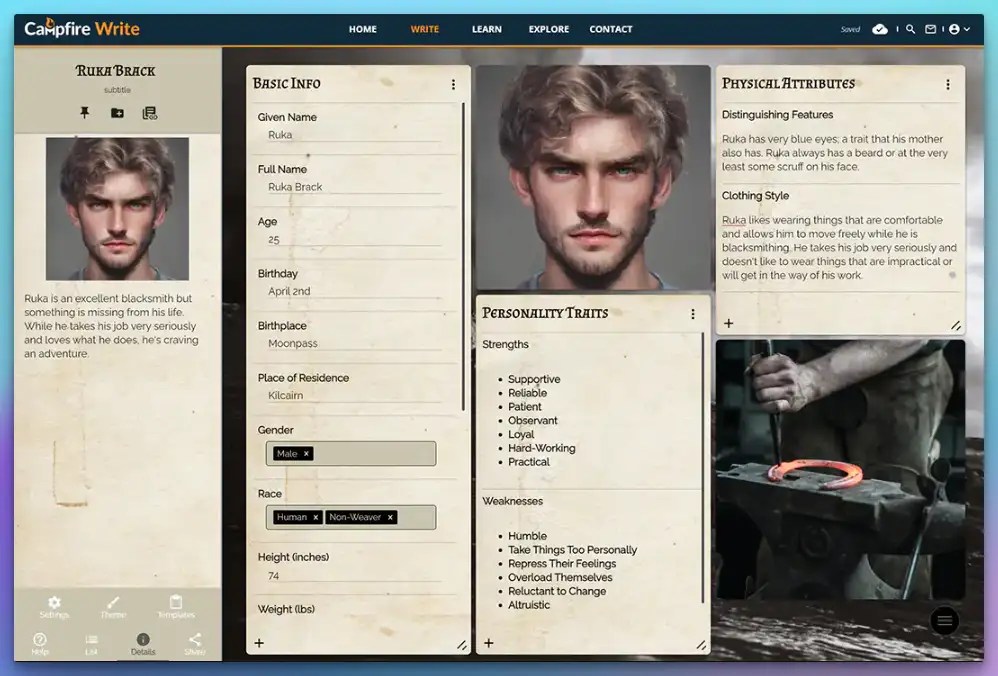Click the 'Hard-Working' strength entry
Viewport: 998px width, 676px height.
542,448
